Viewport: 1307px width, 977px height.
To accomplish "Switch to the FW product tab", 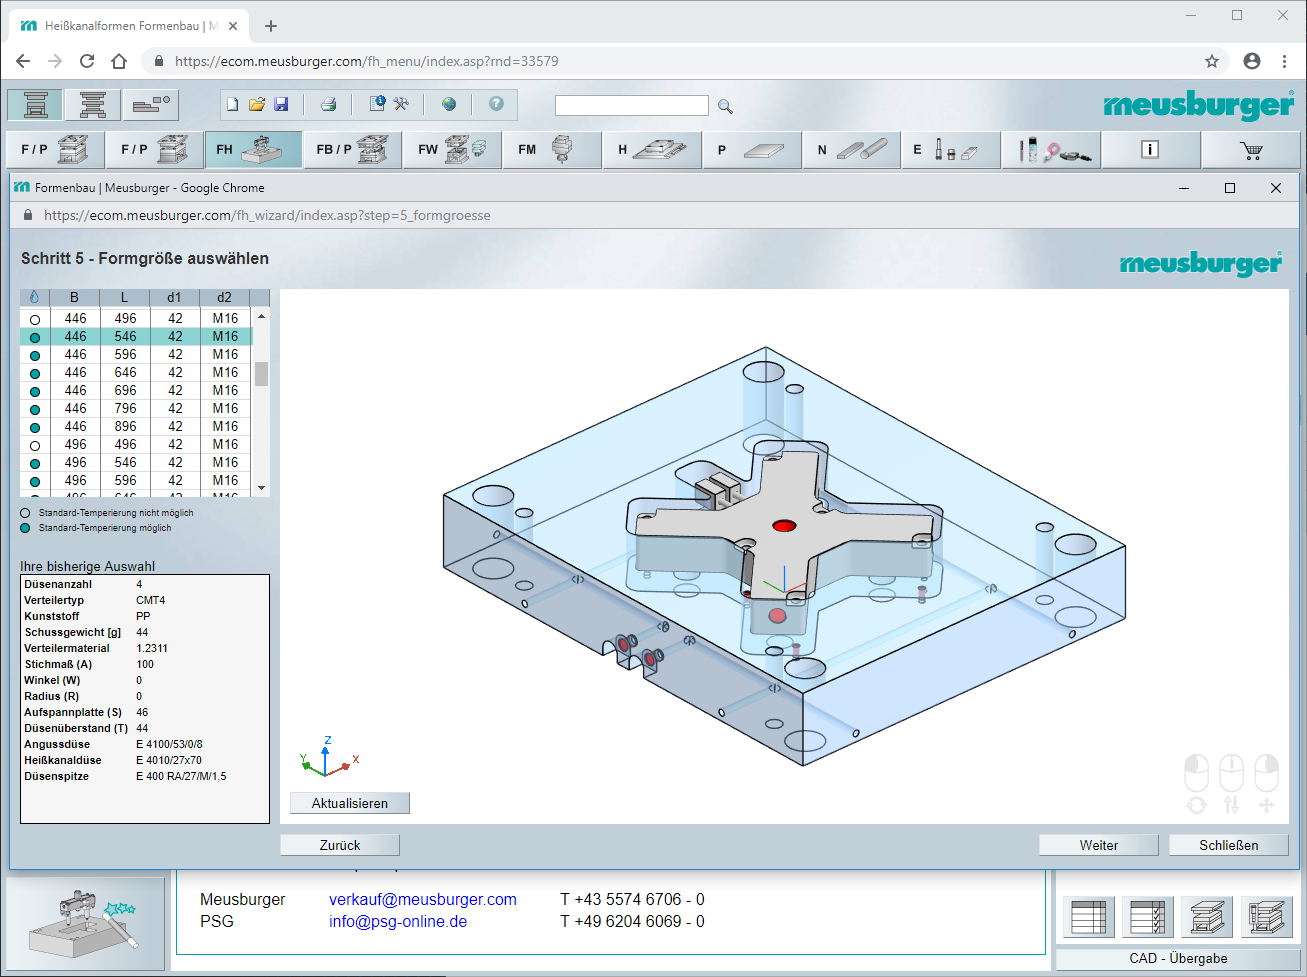I will pos(452,150).
